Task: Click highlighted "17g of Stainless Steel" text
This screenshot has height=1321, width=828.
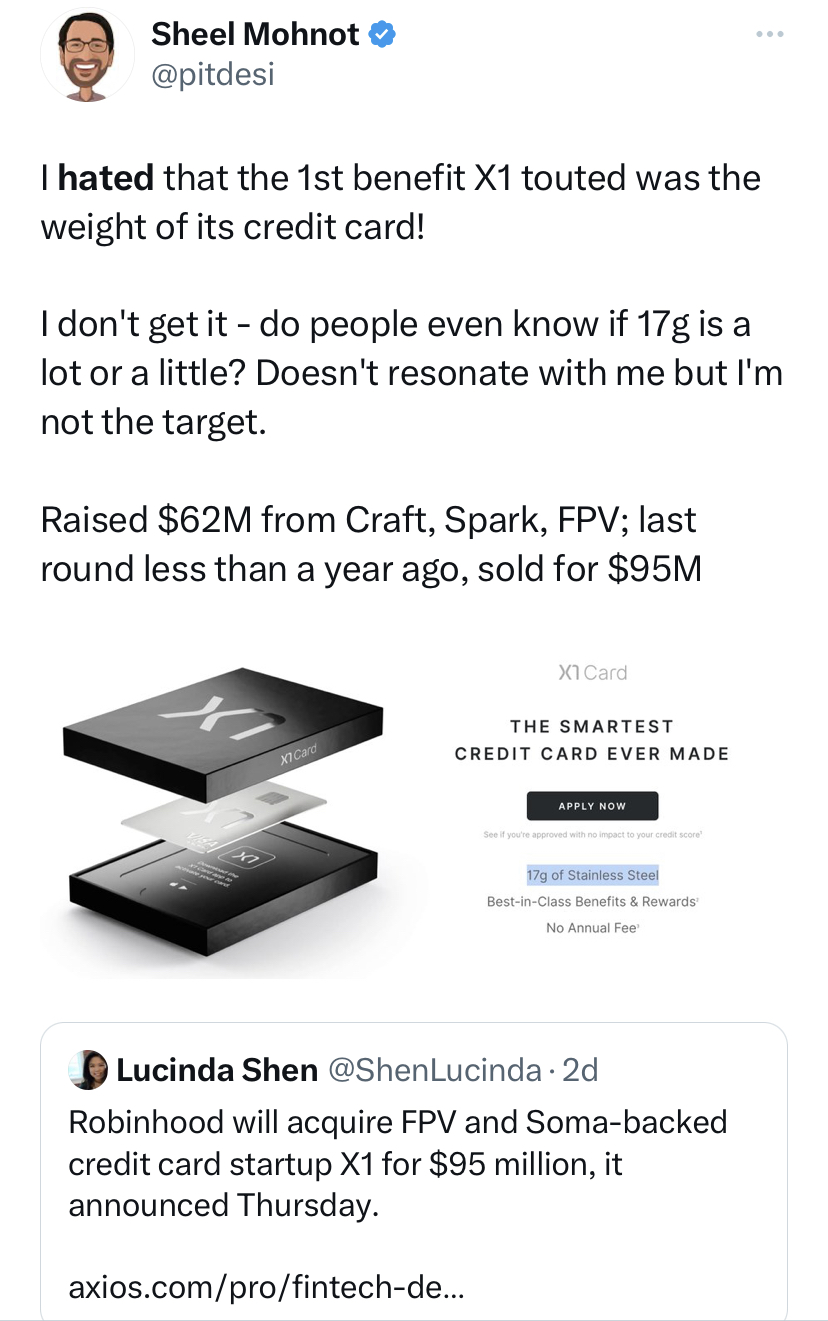Action: (592, 875)
